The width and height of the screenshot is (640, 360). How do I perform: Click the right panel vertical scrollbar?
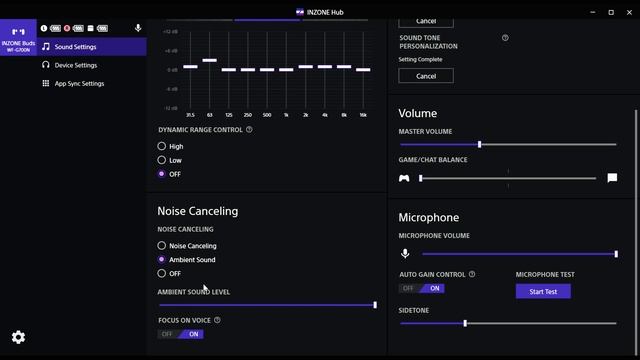636,231
